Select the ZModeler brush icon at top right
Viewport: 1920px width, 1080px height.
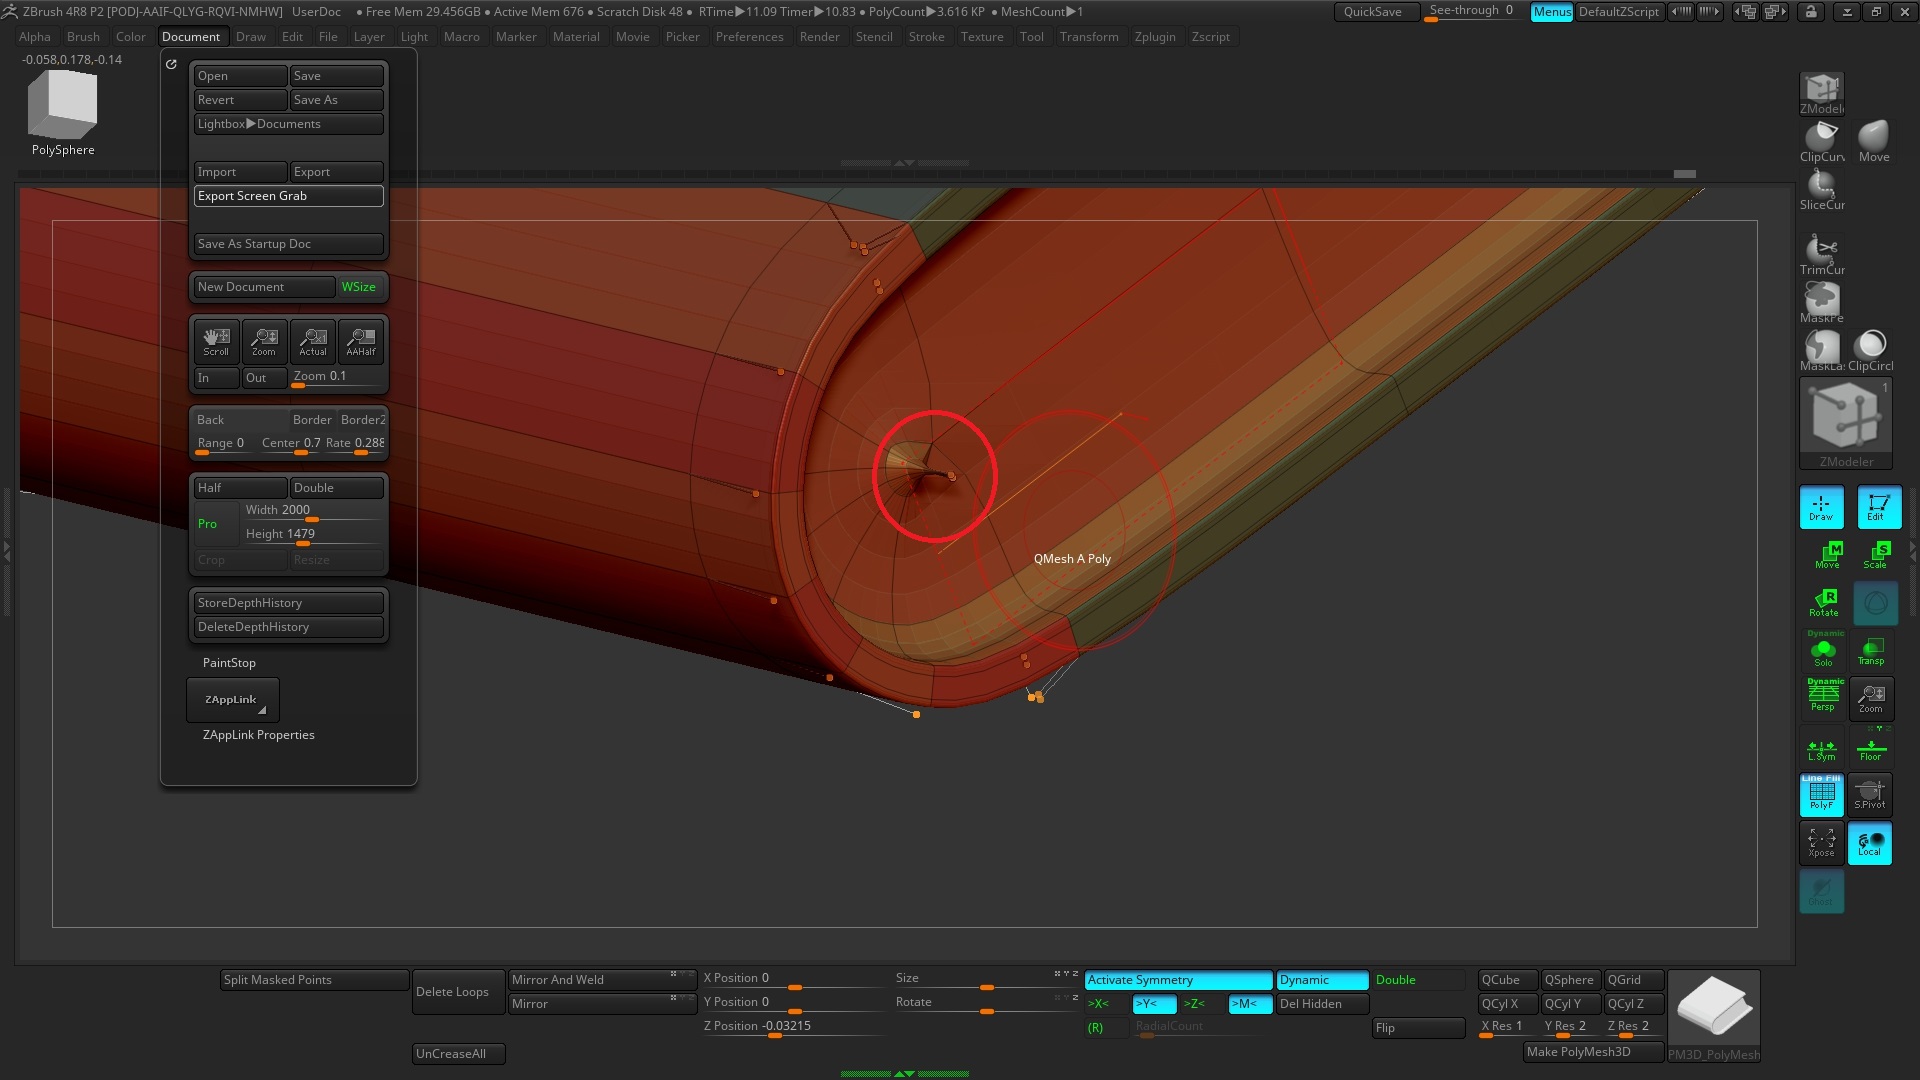coord(1821,94)
